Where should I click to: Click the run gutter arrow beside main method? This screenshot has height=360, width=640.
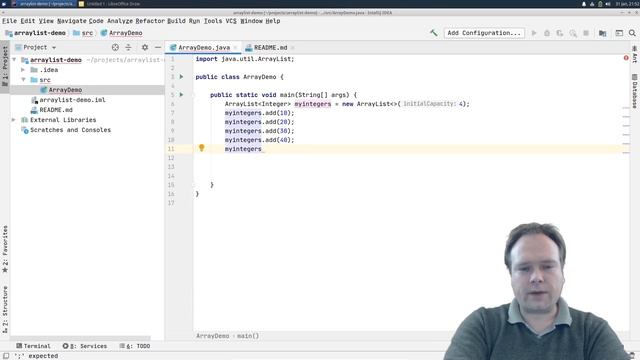click(182, 95)
